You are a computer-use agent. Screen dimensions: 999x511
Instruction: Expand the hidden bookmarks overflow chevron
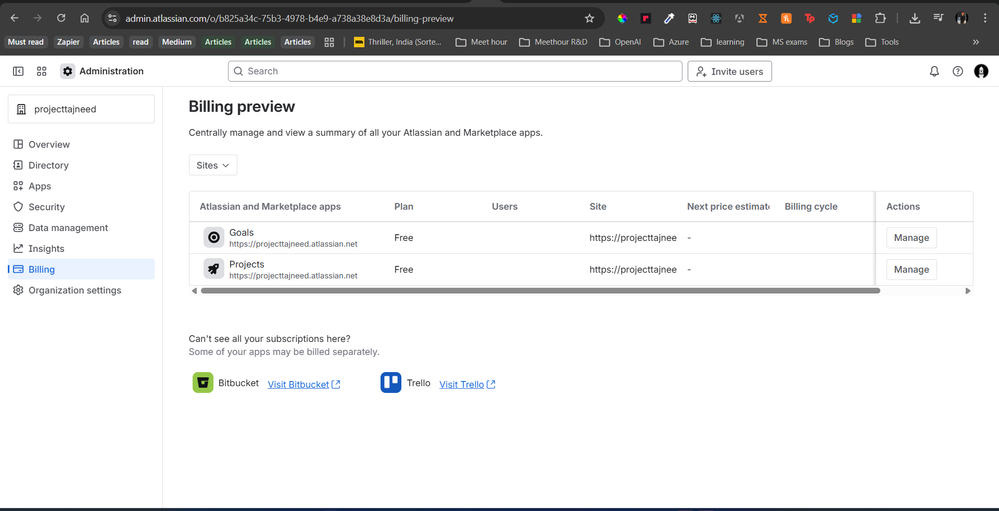pyautogui.click(x=975, y=42)
